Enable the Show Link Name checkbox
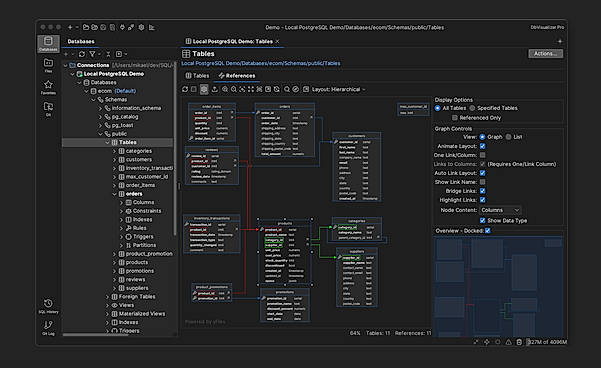This screenshot has width=601, height=368. 483,182
